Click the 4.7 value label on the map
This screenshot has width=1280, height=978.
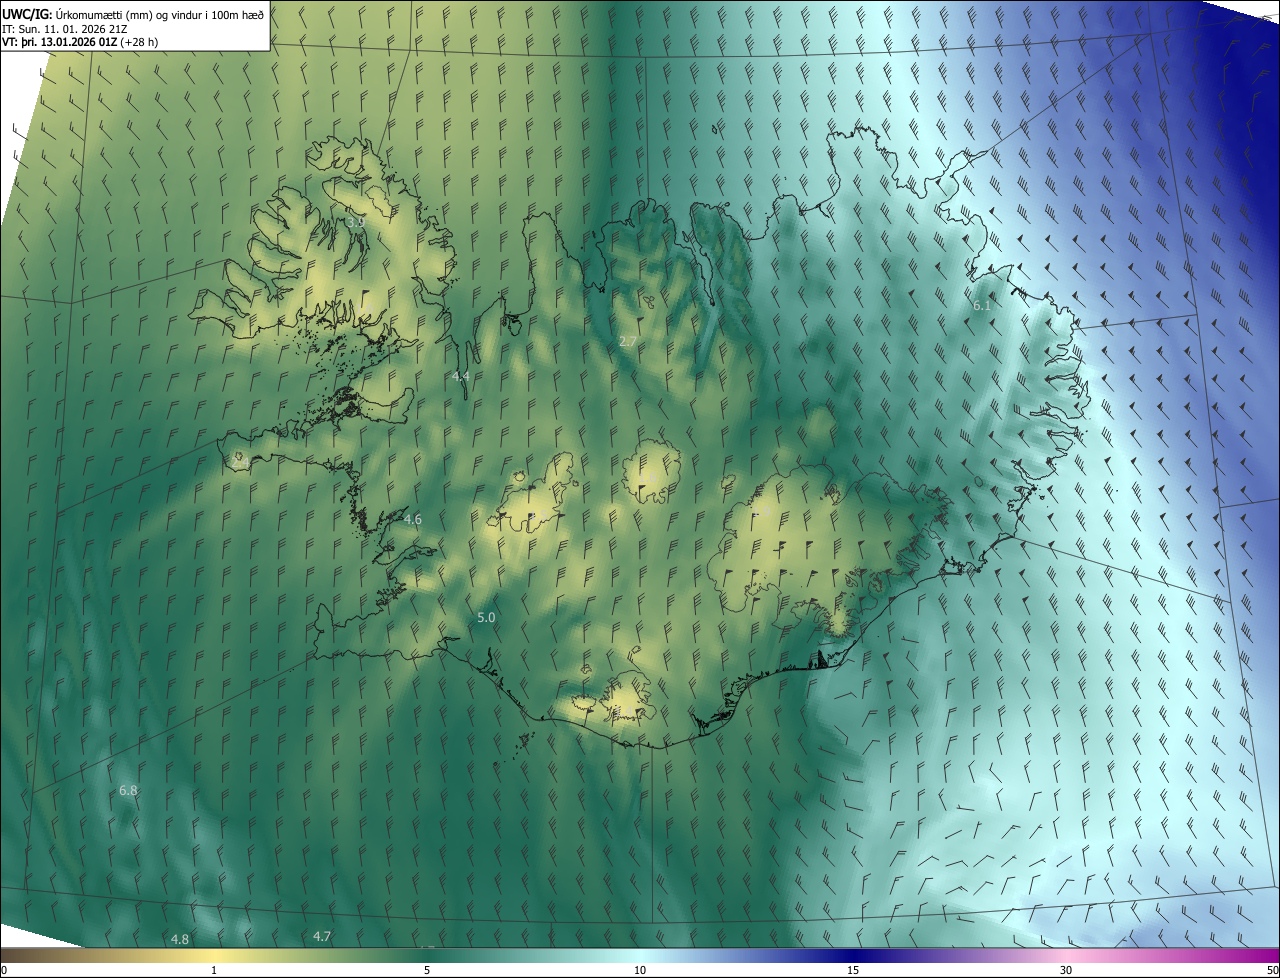click(x=322, y=937)
